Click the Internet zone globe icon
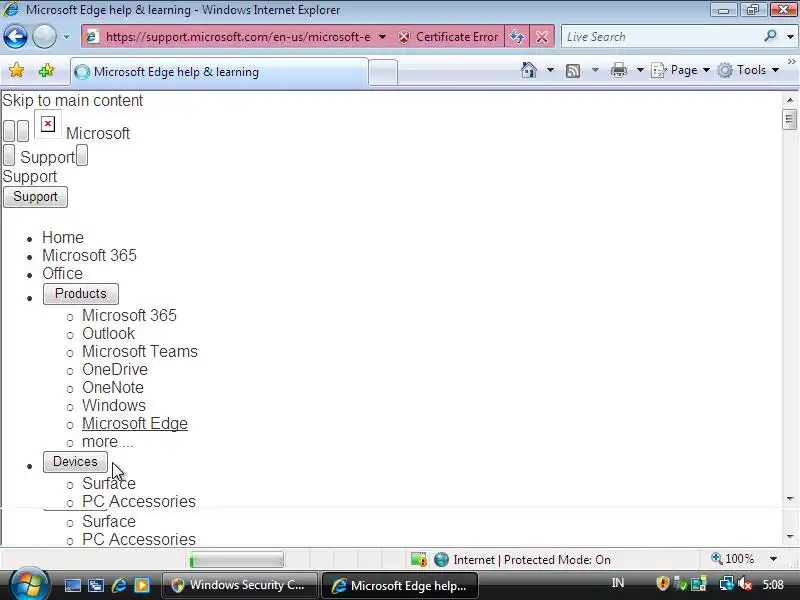800x600 pixels. [441, 560]
